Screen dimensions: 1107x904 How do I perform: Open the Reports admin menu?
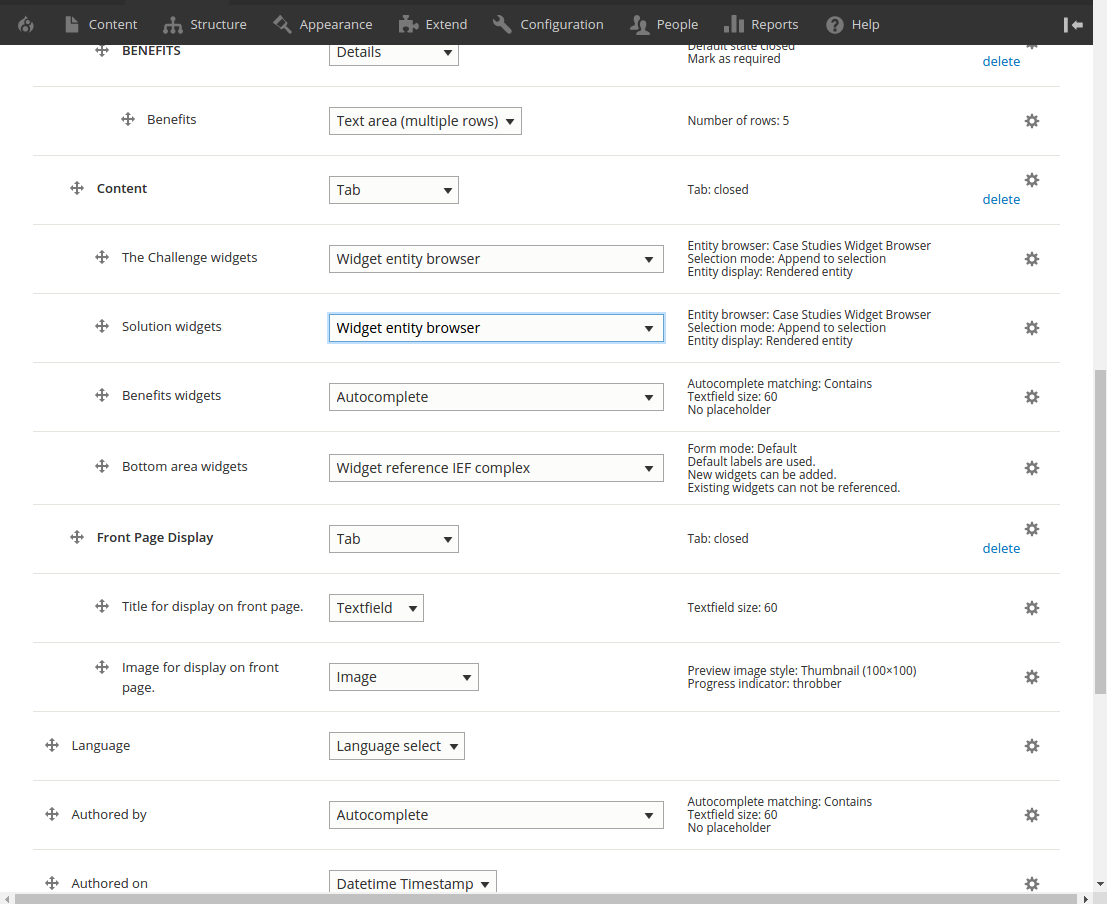click(761, 25)
